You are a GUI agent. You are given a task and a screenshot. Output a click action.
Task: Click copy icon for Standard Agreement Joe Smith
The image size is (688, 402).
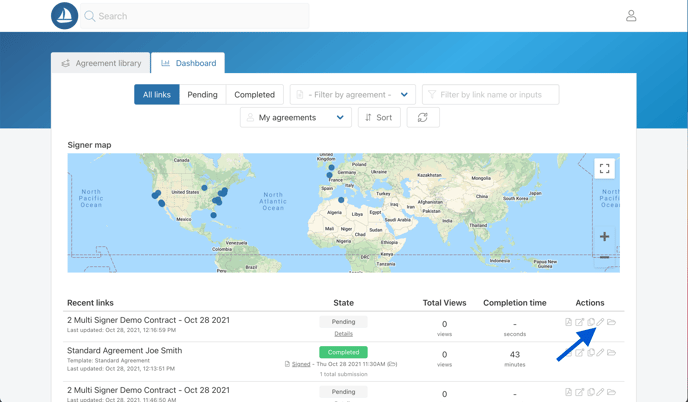[x=591, y=352]
